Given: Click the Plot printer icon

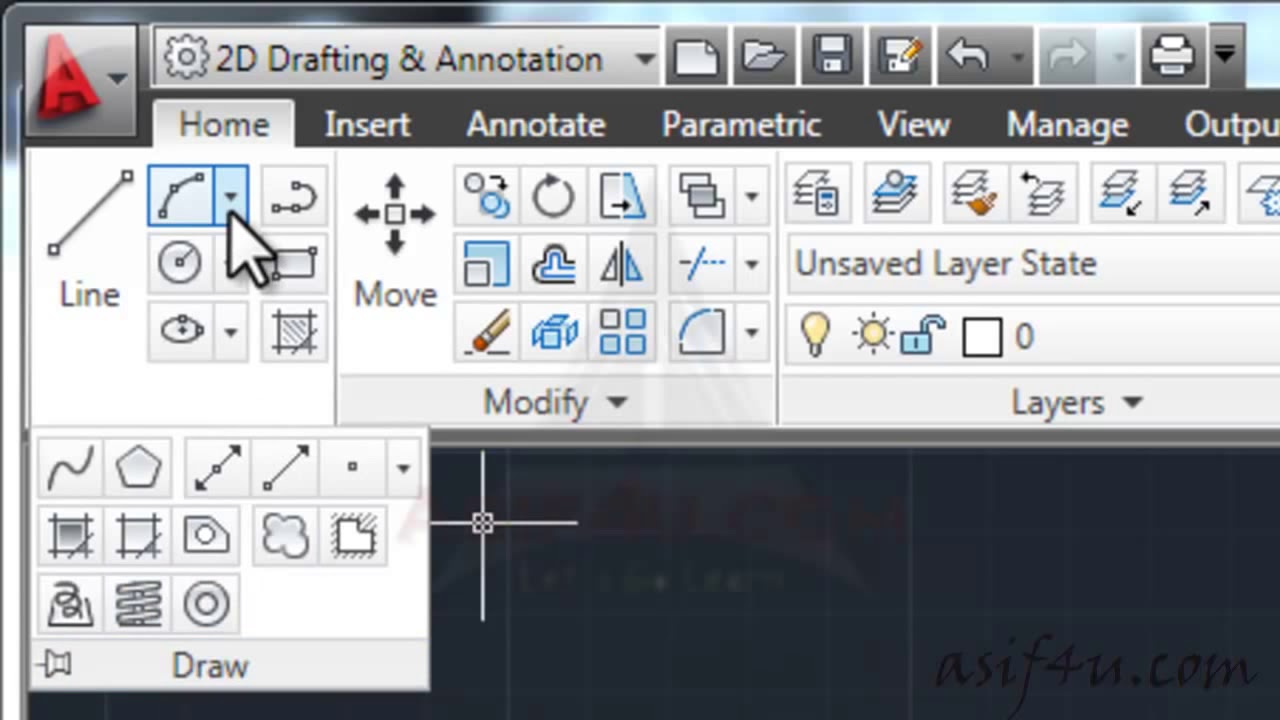Looking at the screenshot, I should coord(1173,57).
